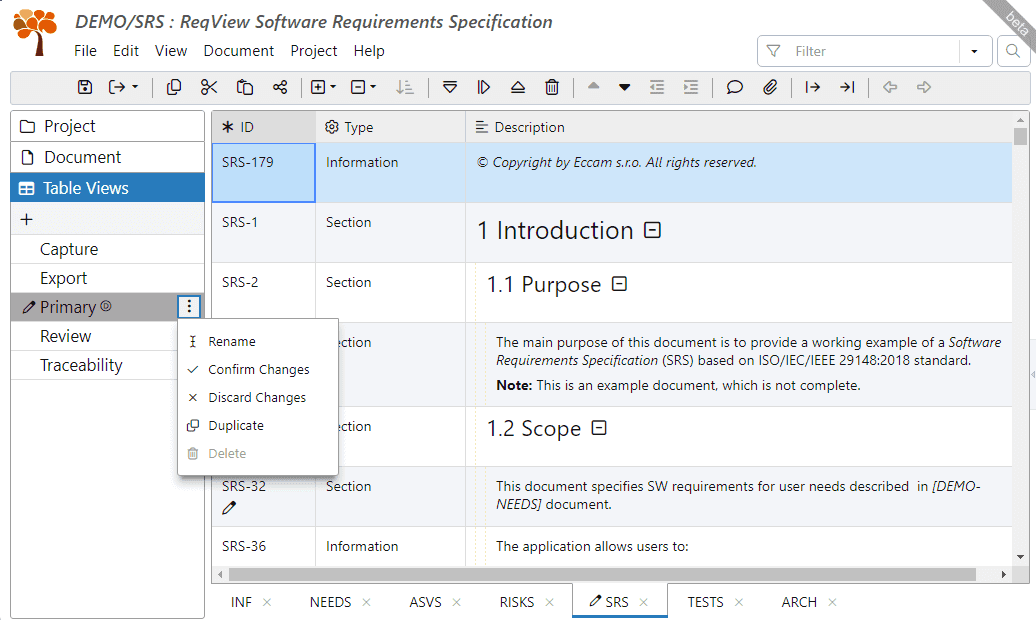Close the ASVS tab
1036x620 pixels.
[457, 602]
